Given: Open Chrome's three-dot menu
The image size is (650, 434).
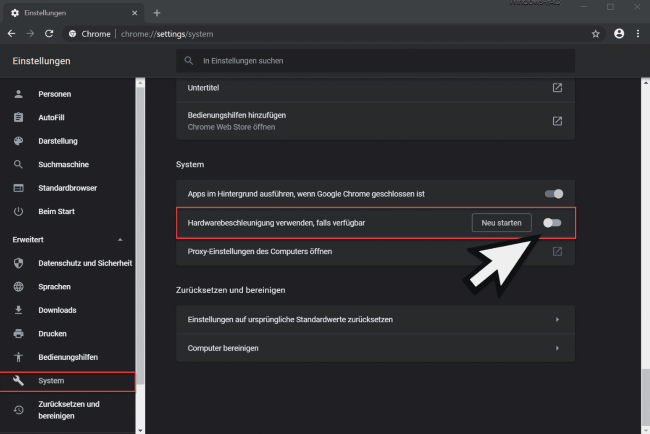Looking at the screenshot, I should (638, 34).
